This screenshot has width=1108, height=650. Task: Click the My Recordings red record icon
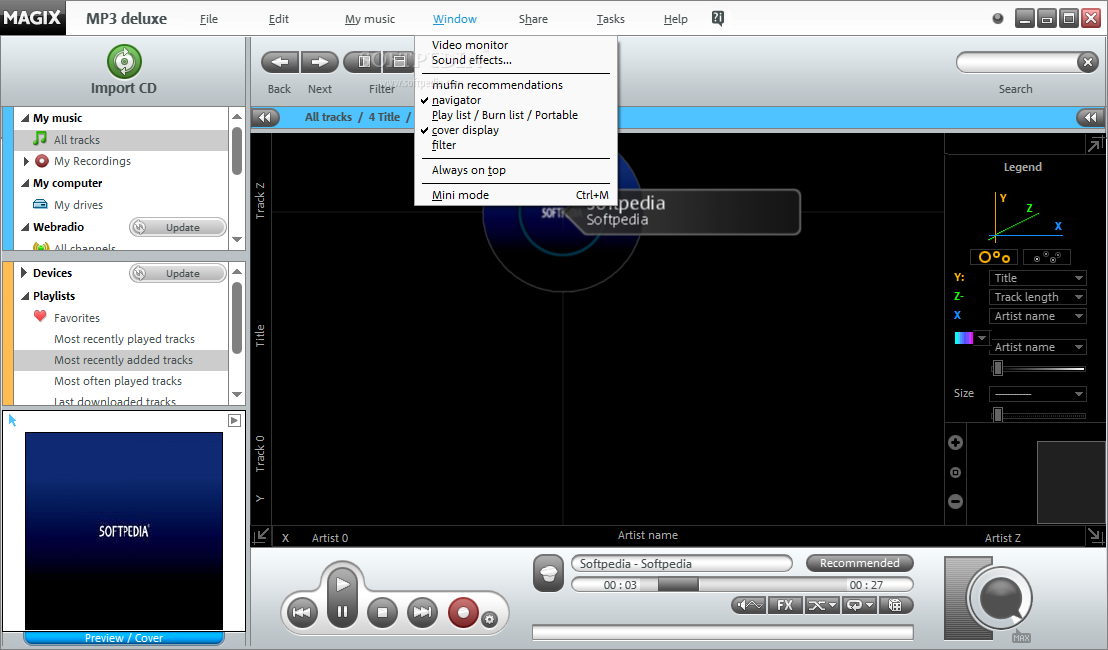pyautogui.click(x=42, y=161)
